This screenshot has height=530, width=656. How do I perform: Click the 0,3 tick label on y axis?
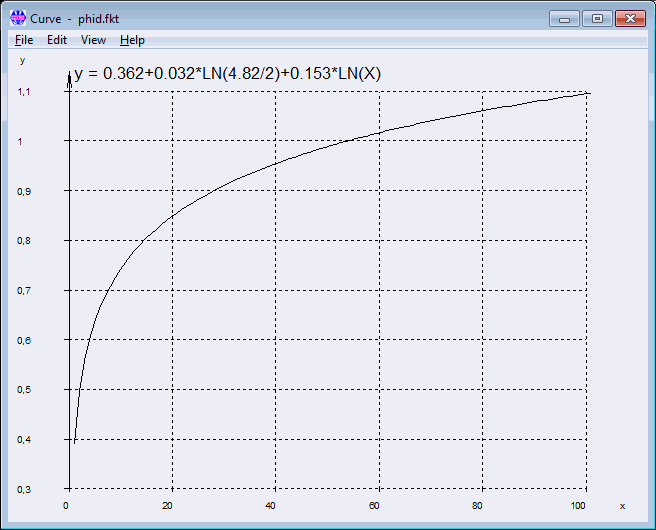(x=25, y=489)
